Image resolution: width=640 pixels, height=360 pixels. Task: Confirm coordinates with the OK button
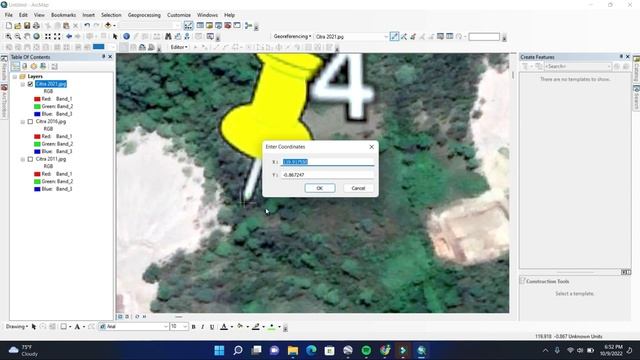click(x=320, y=188)
